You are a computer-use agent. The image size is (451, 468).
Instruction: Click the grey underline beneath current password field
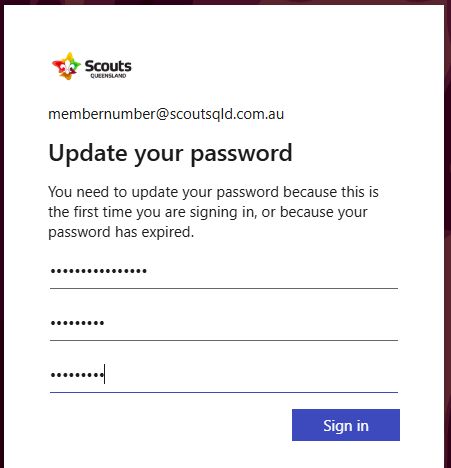coord(224,289)
